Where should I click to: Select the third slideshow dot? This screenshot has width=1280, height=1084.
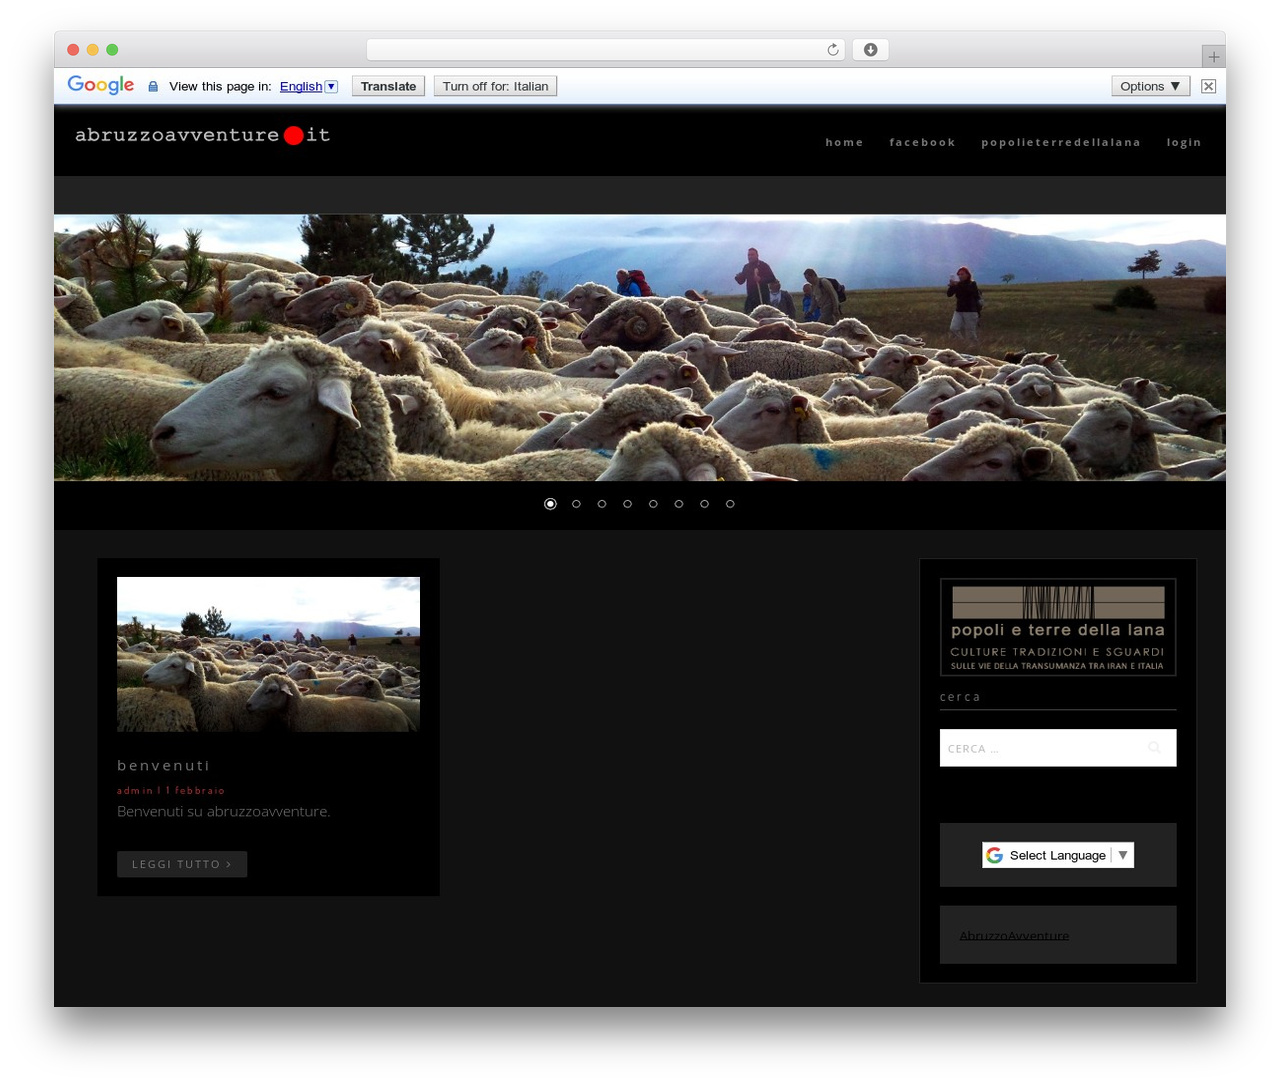[602, 504]
